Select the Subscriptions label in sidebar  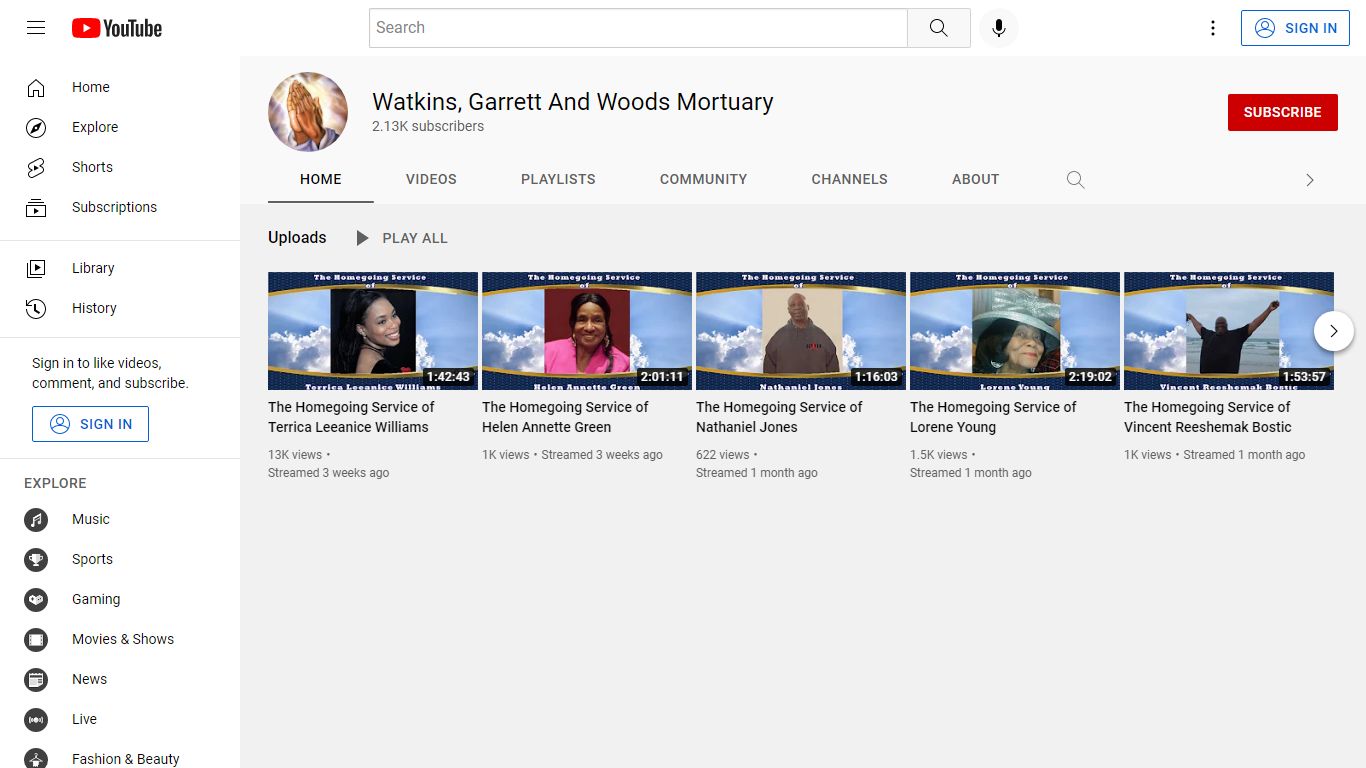click(114, 208)
